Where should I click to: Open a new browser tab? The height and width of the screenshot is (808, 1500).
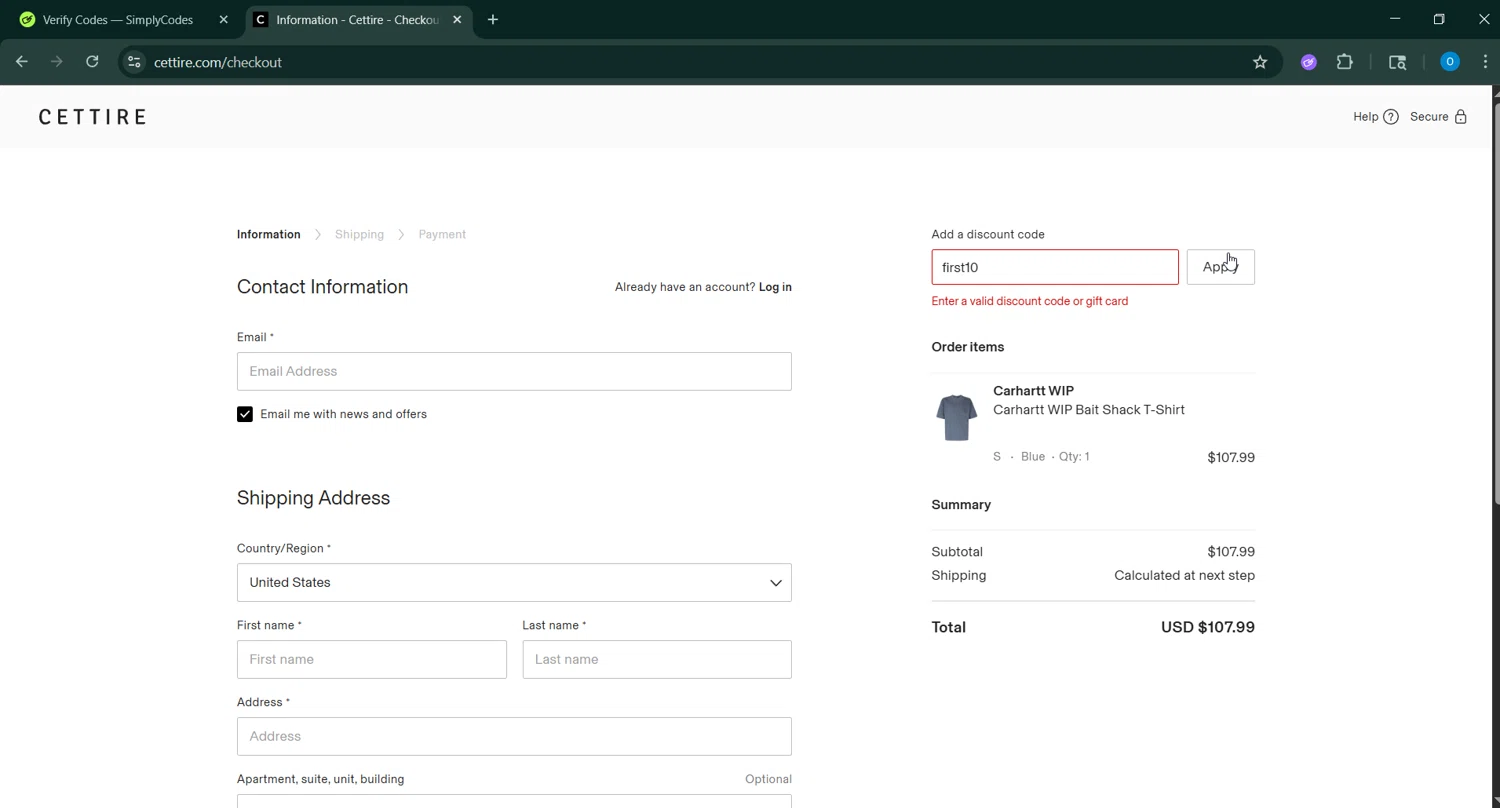click(493, 19)
